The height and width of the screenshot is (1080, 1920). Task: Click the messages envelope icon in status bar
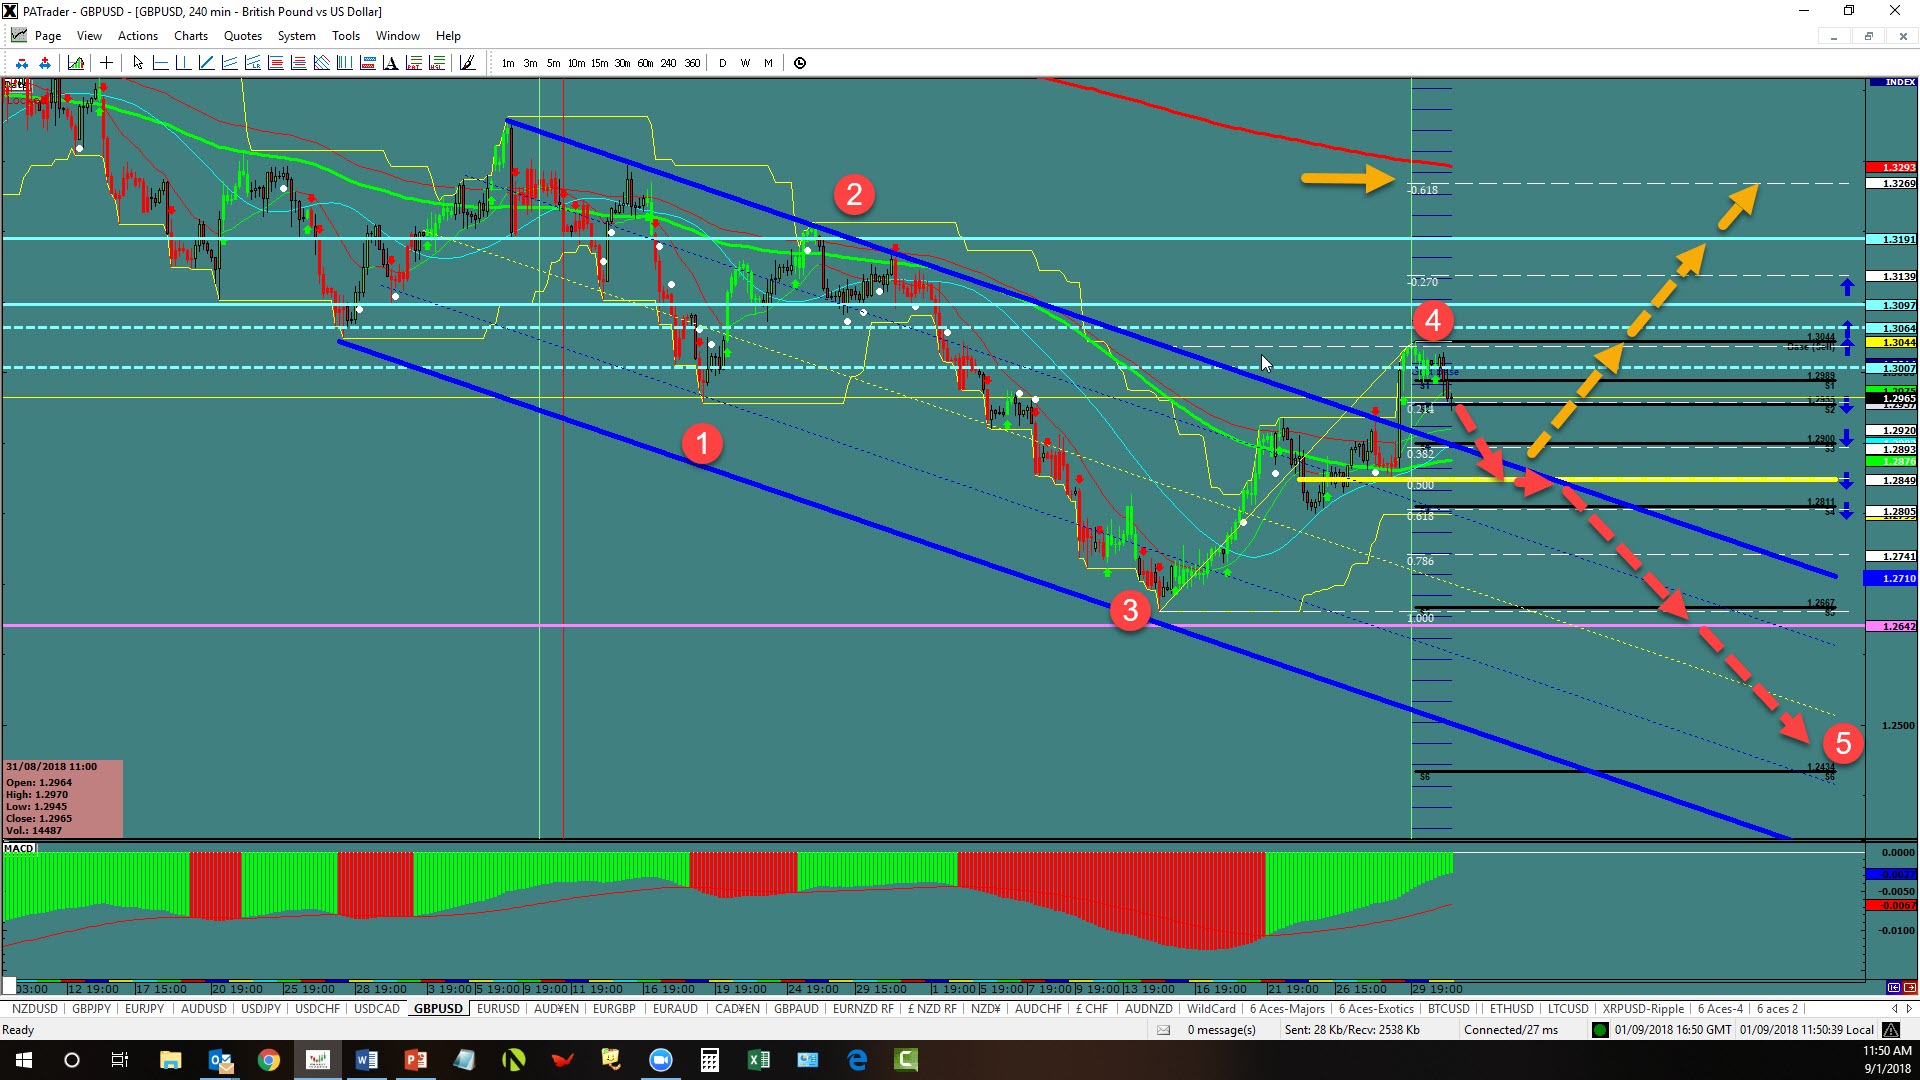click(1163, 1030)
